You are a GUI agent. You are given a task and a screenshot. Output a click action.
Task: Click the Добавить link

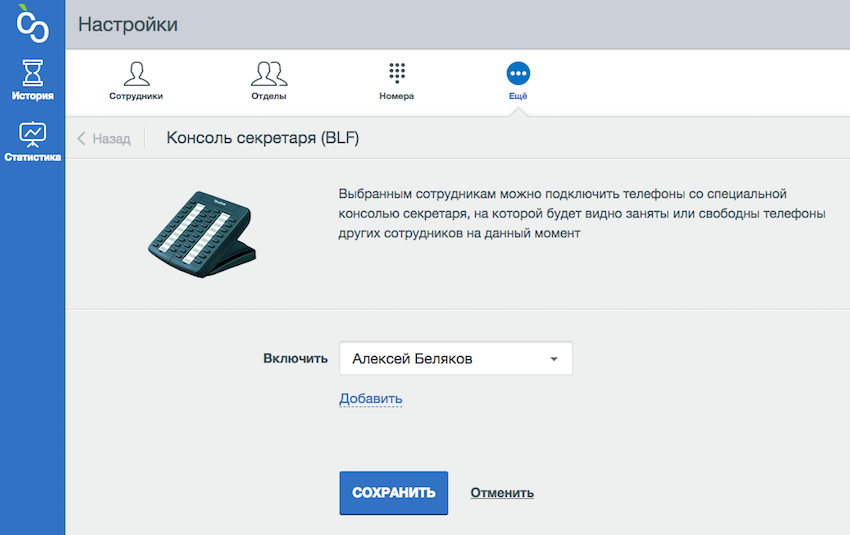(371, 398)
